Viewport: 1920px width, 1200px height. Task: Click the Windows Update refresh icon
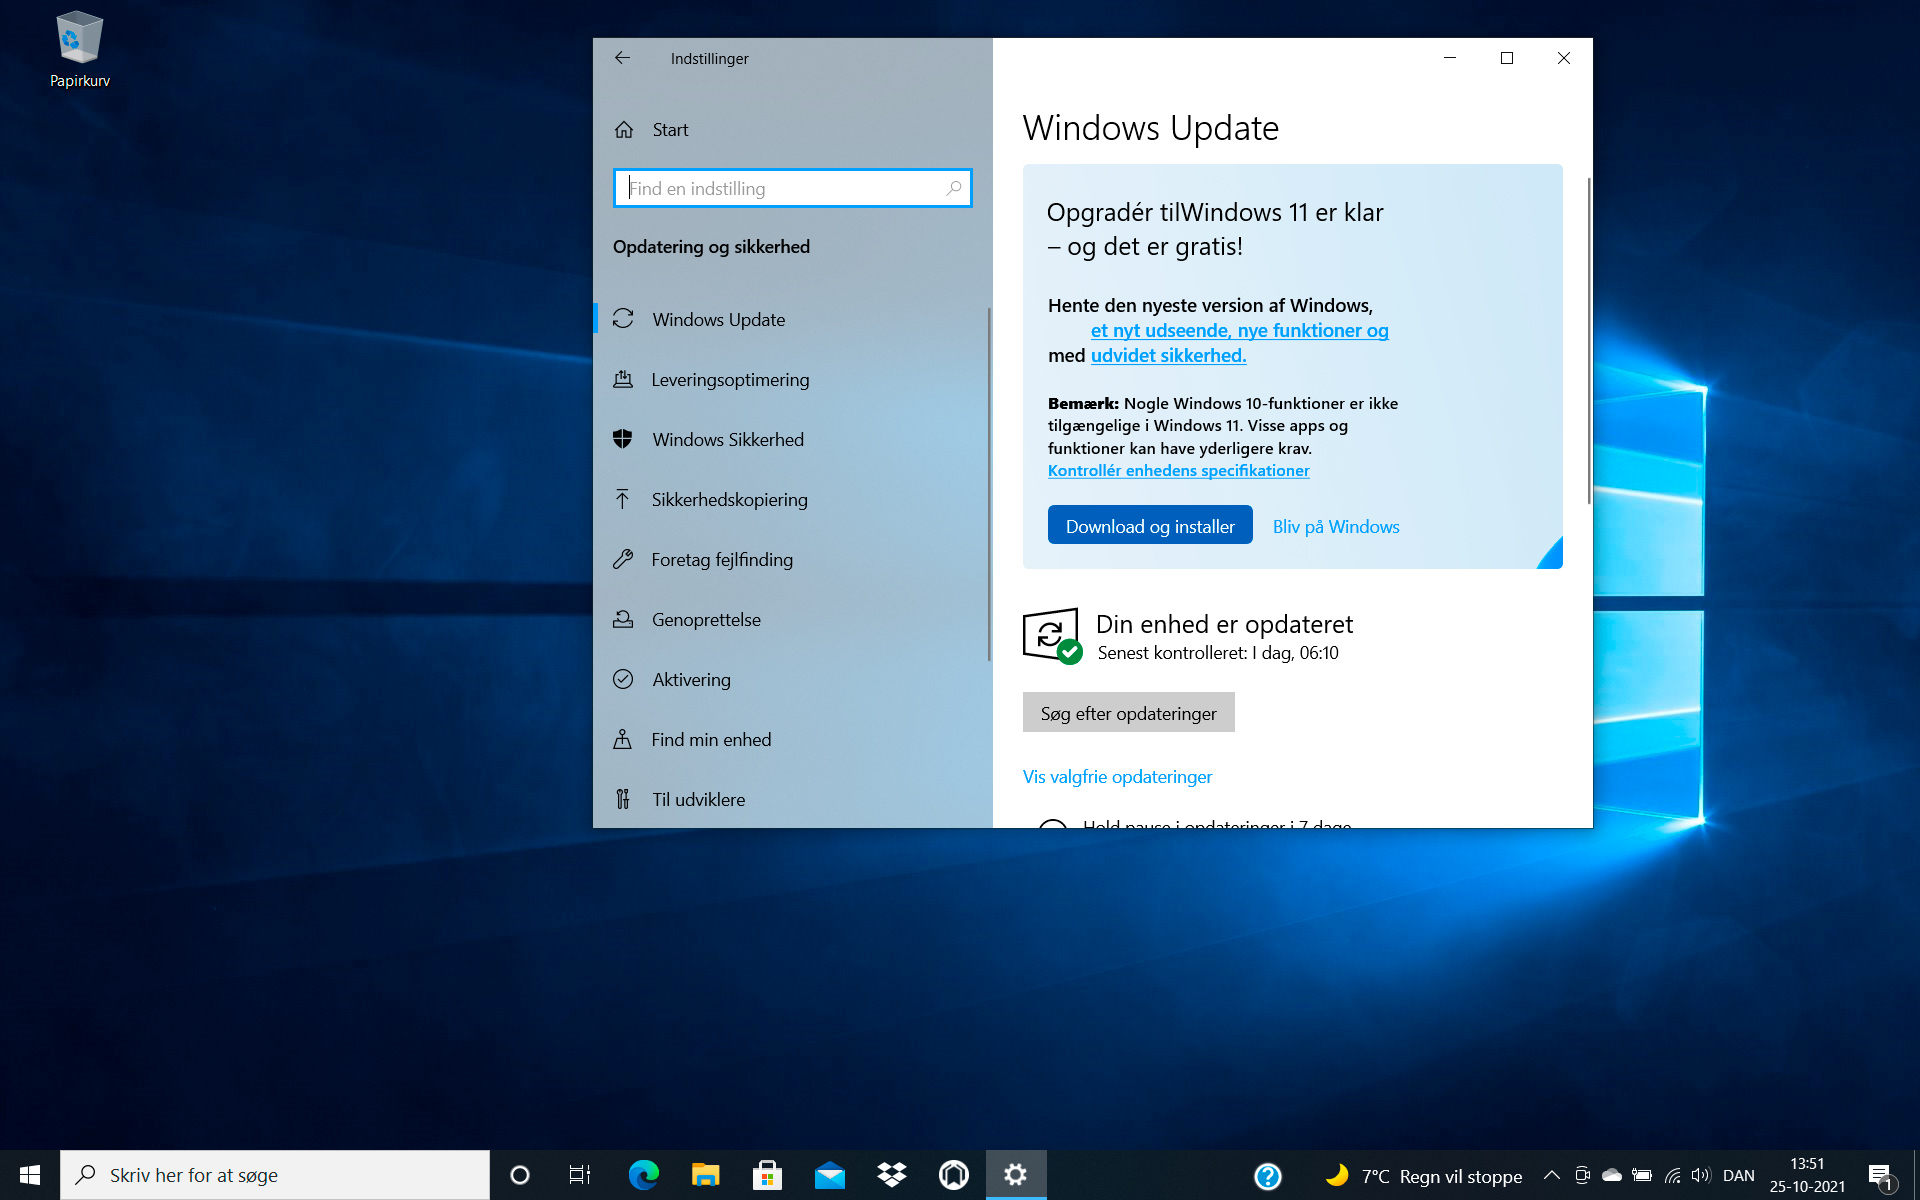point(623,319)
